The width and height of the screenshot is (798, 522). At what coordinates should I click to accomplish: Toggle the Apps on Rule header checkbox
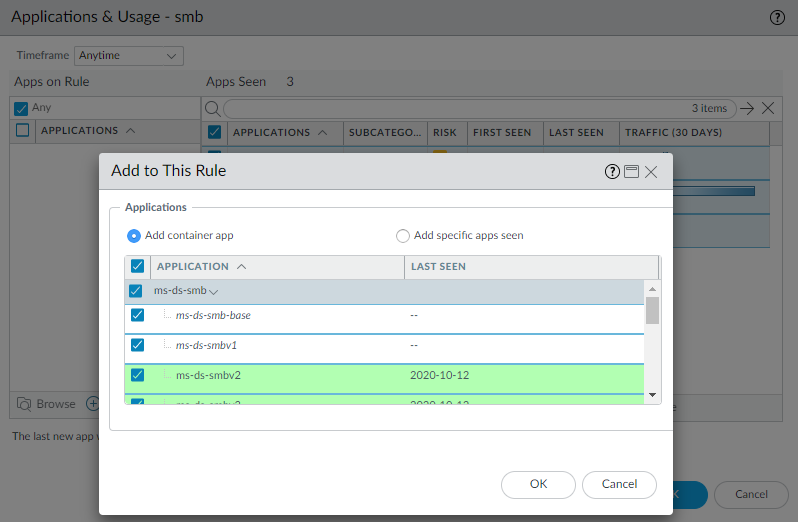coord(22,130)
